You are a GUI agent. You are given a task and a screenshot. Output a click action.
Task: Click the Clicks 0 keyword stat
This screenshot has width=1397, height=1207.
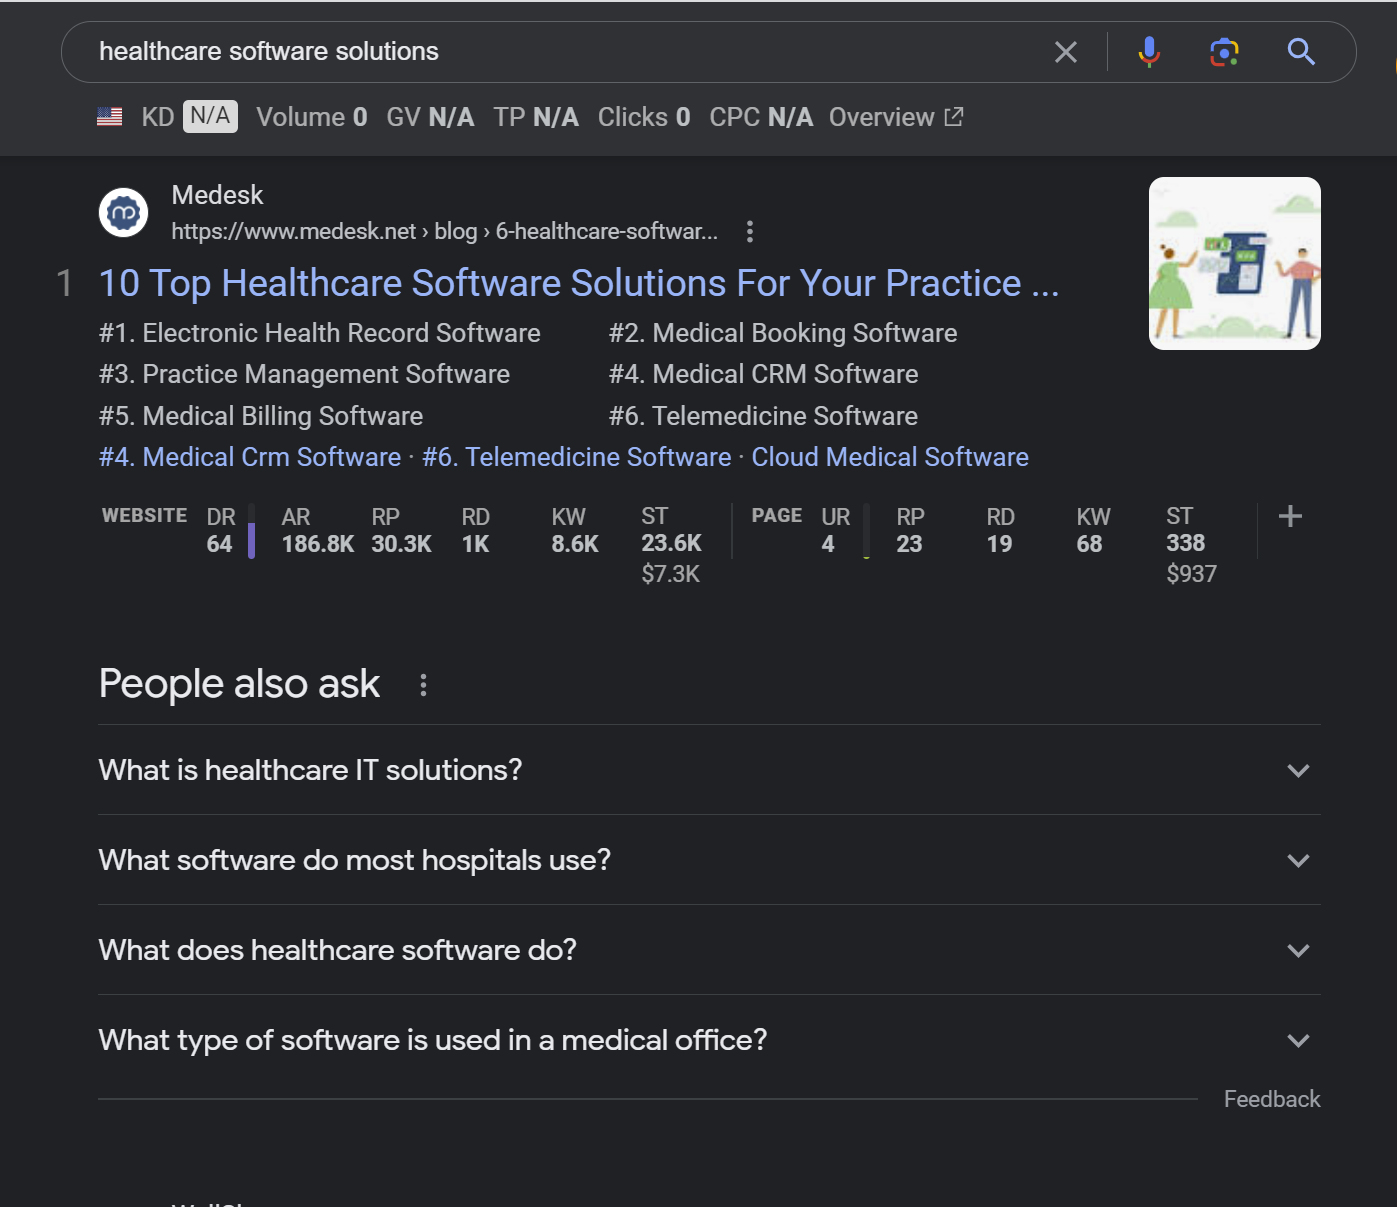(644, 117)
